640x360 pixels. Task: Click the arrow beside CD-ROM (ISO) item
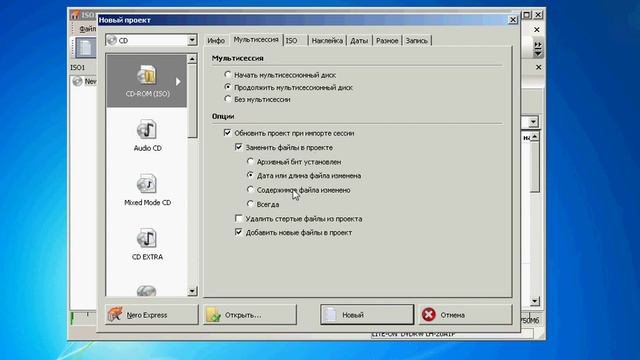click(x=178, y=81)
